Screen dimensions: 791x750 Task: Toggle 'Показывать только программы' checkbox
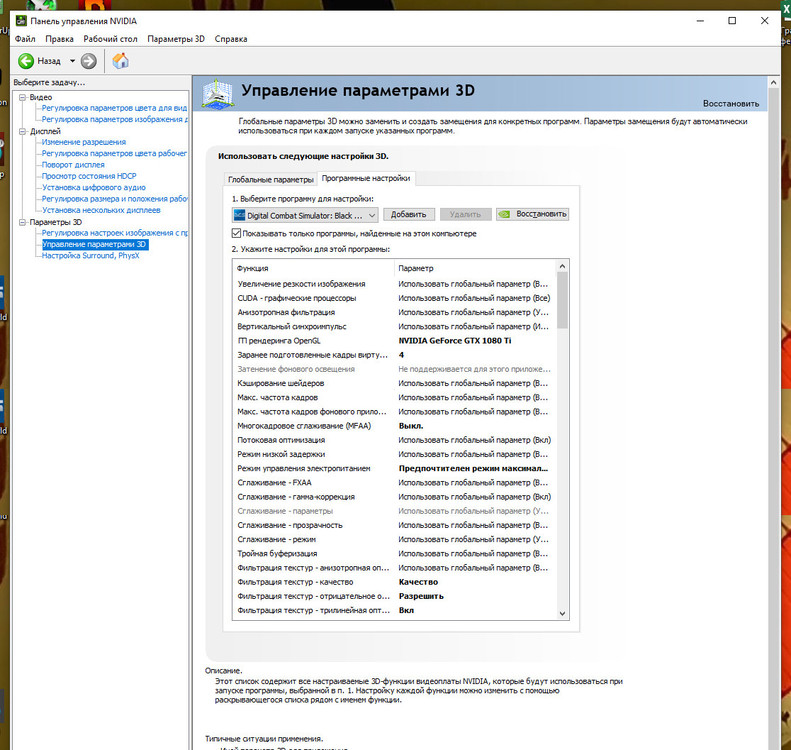click(x=236, y=233)
